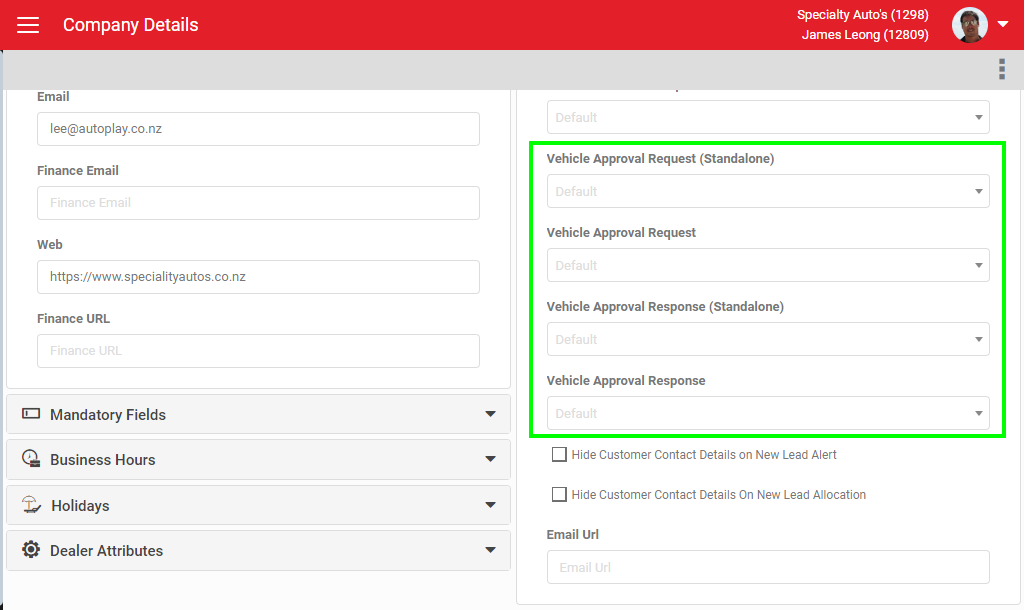Screen dimensions: 1026x610
Task: Select Vehicle Approval Response (Standalone) dropdown
Action: (767, 340)
